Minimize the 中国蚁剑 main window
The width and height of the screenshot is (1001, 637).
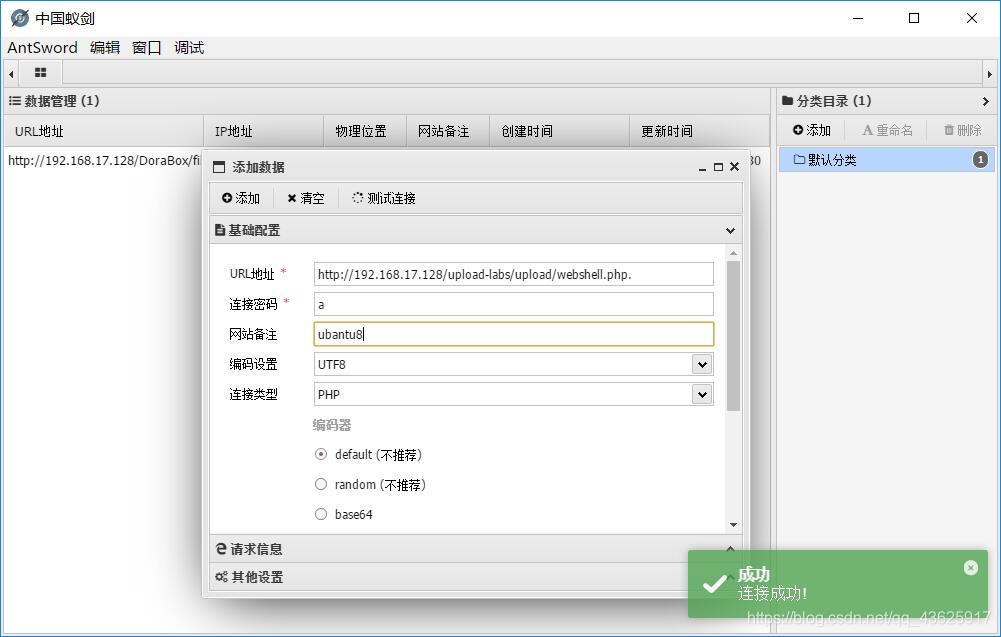857,18
